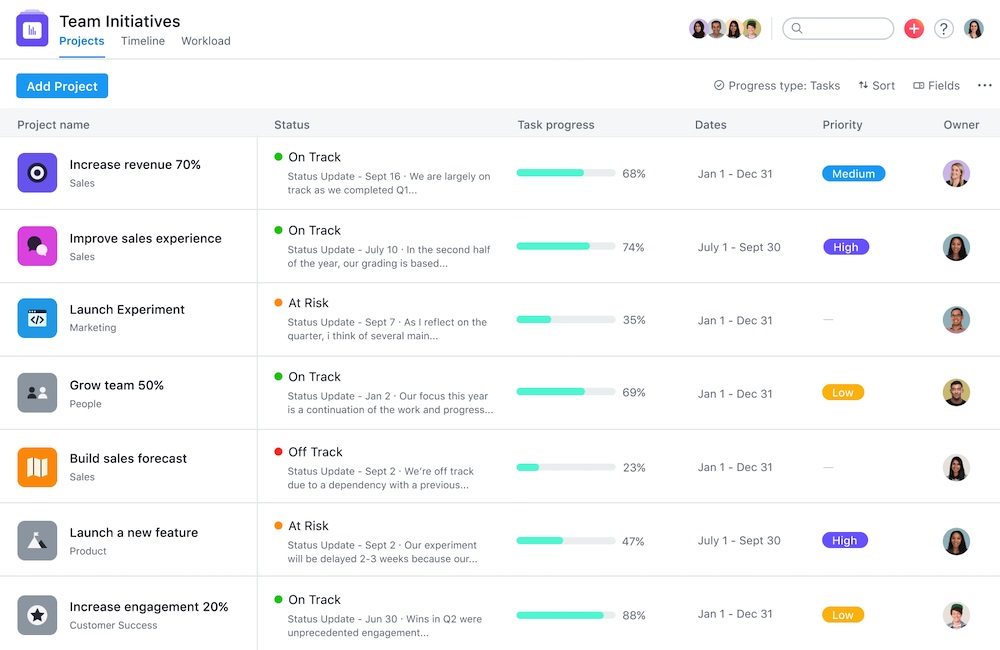
Task: Switch to the Workload tab
Action: [x=206, y=41]
